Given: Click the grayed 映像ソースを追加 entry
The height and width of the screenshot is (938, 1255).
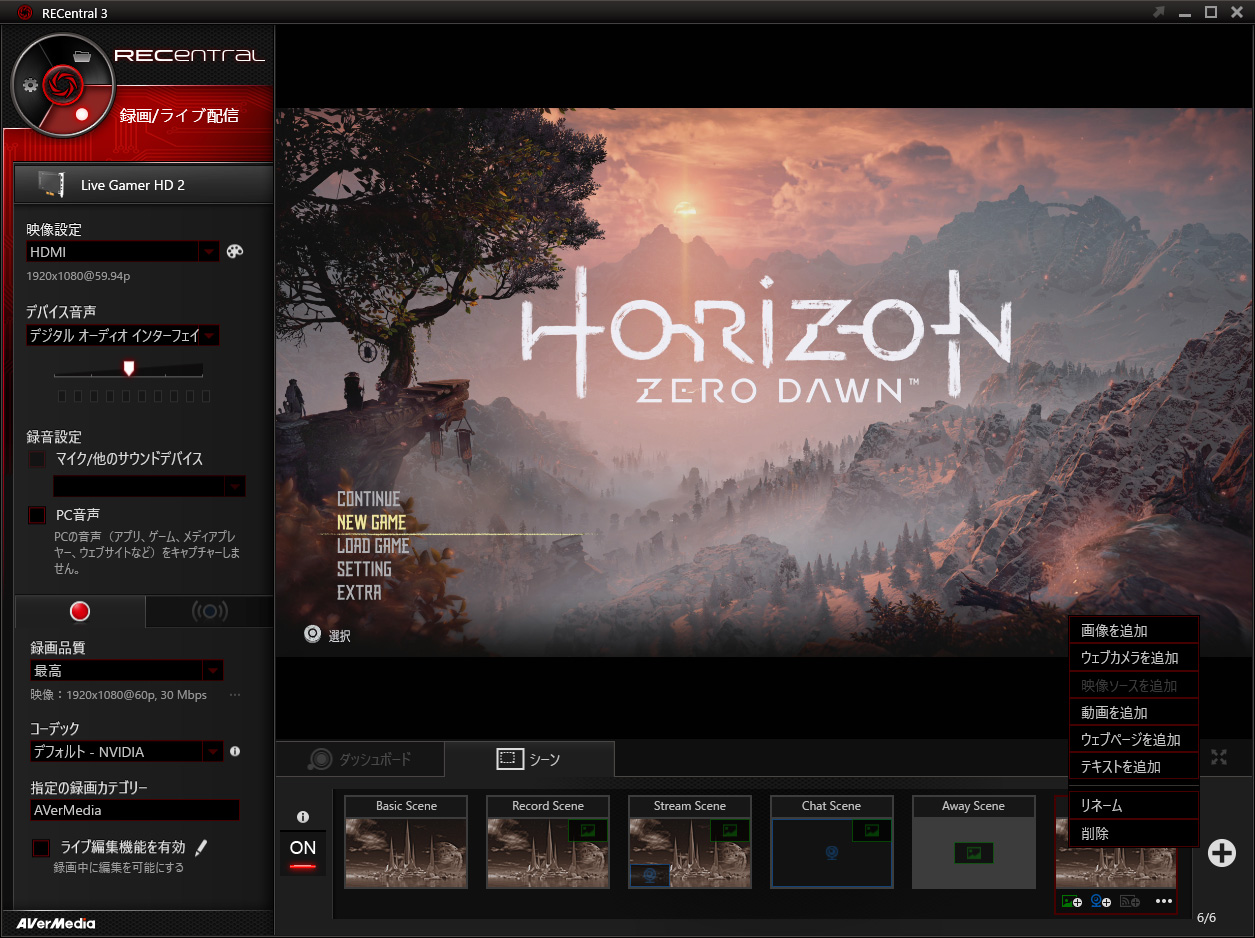Looking at the screenshot, I should pyautogui.click(x=1133, y=686).
